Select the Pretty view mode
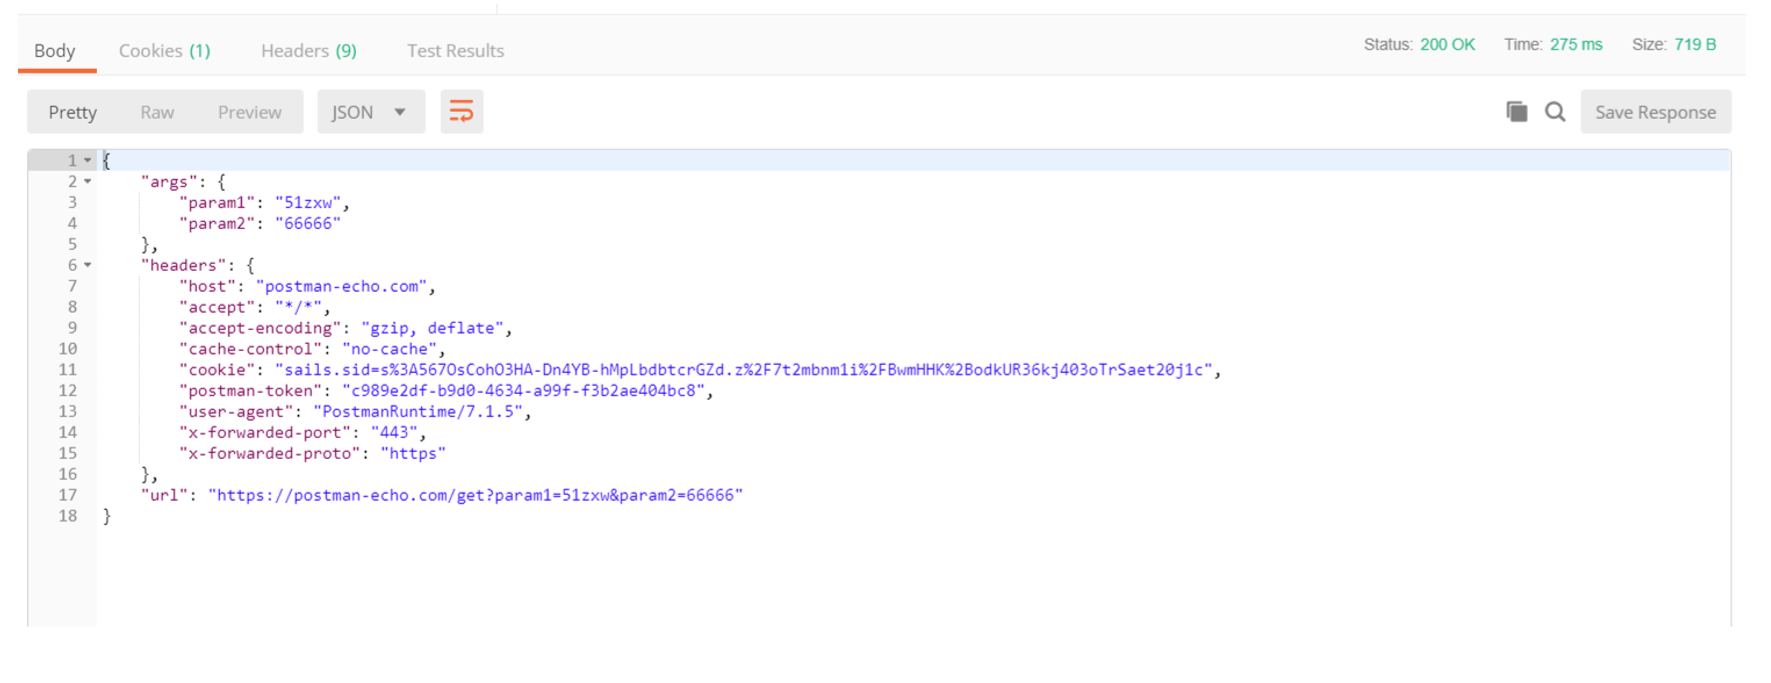1771x683 pixels. point(73,112)
